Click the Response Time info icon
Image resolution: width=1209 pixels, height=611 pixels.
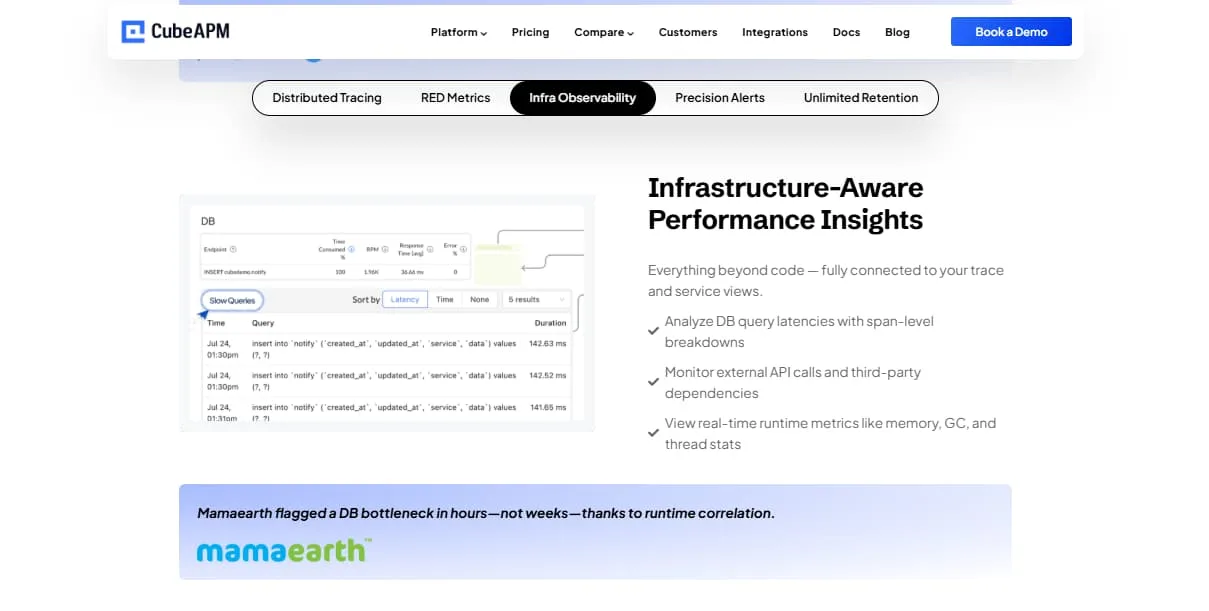[430, 249]
